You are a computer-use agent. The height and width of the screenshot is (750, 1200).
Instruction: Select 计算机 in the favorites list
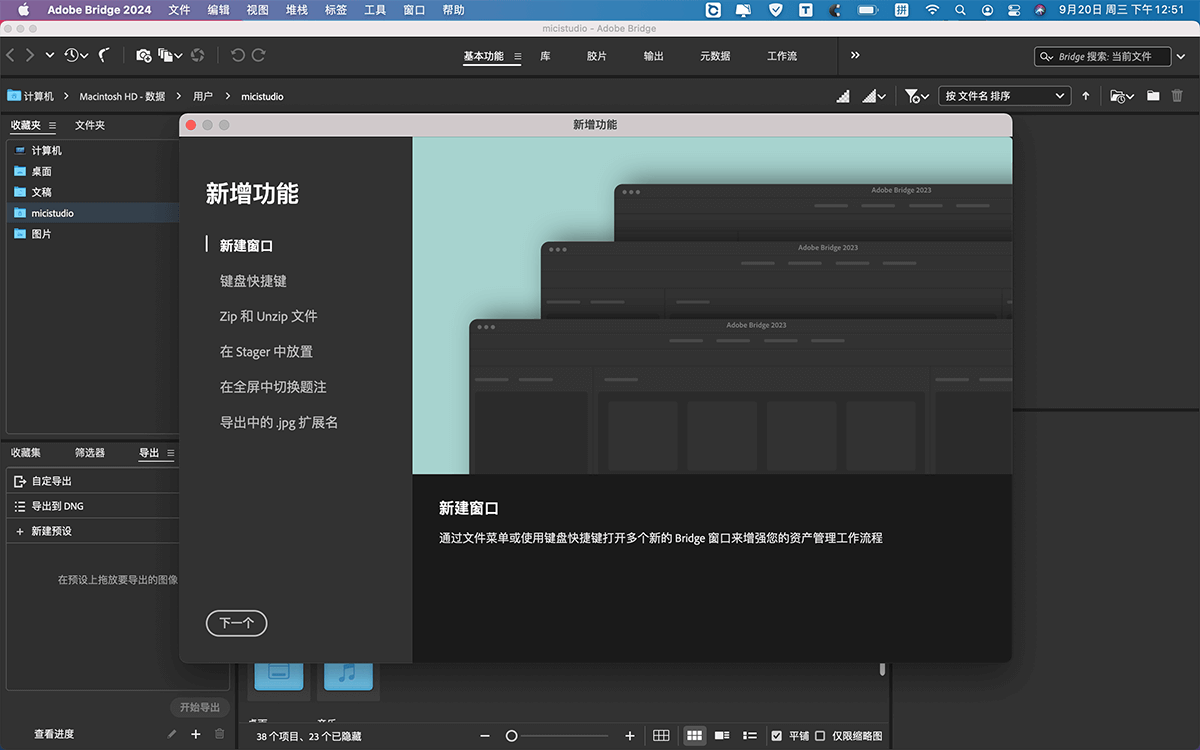tap(92, 150)
